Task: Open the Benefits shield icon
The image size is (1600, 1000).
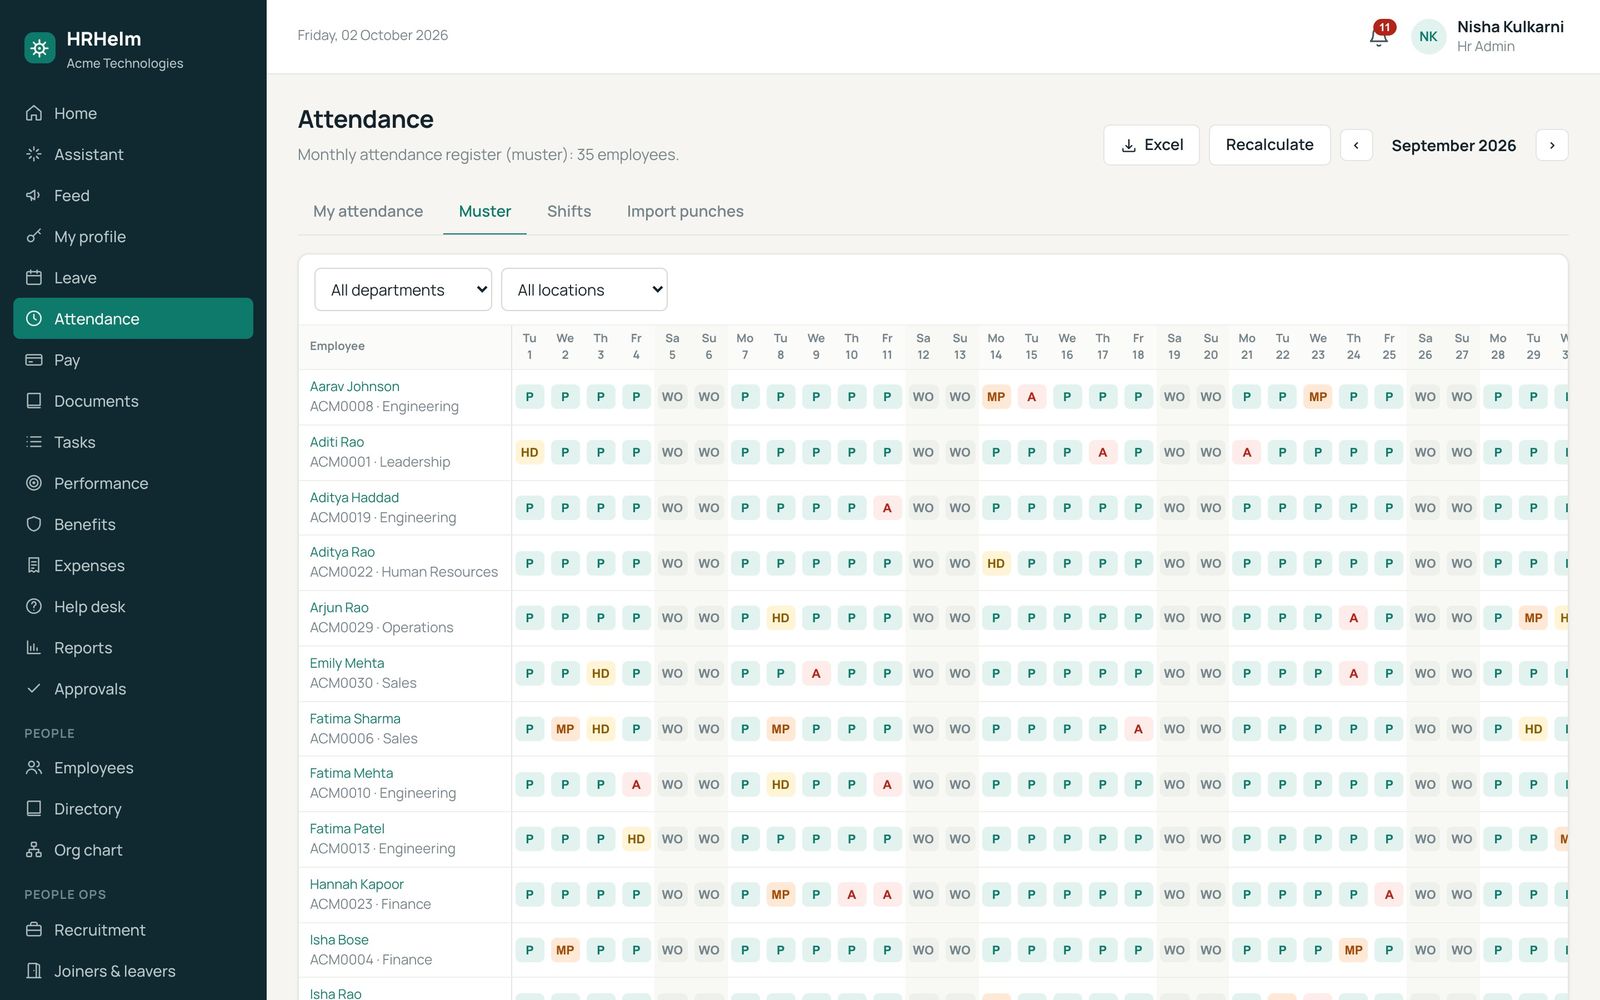Action: pos(34,523)
